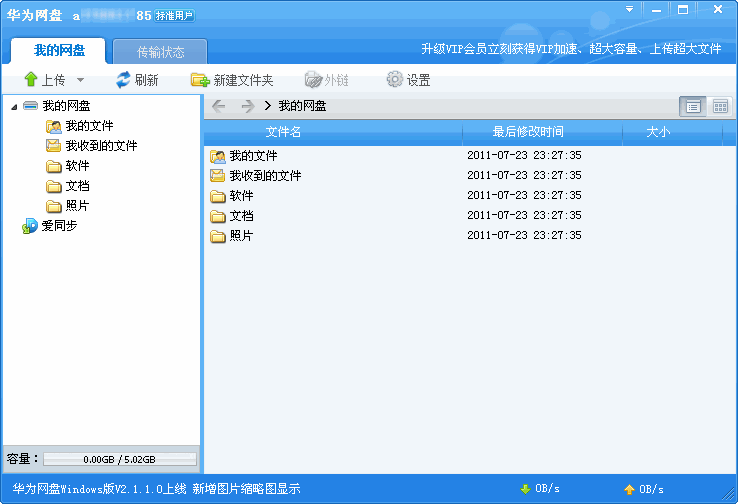Click the modified time of 照片 row
Image resolution: width=738 pixels, height=504 pixels.
[x=524, y=235]
